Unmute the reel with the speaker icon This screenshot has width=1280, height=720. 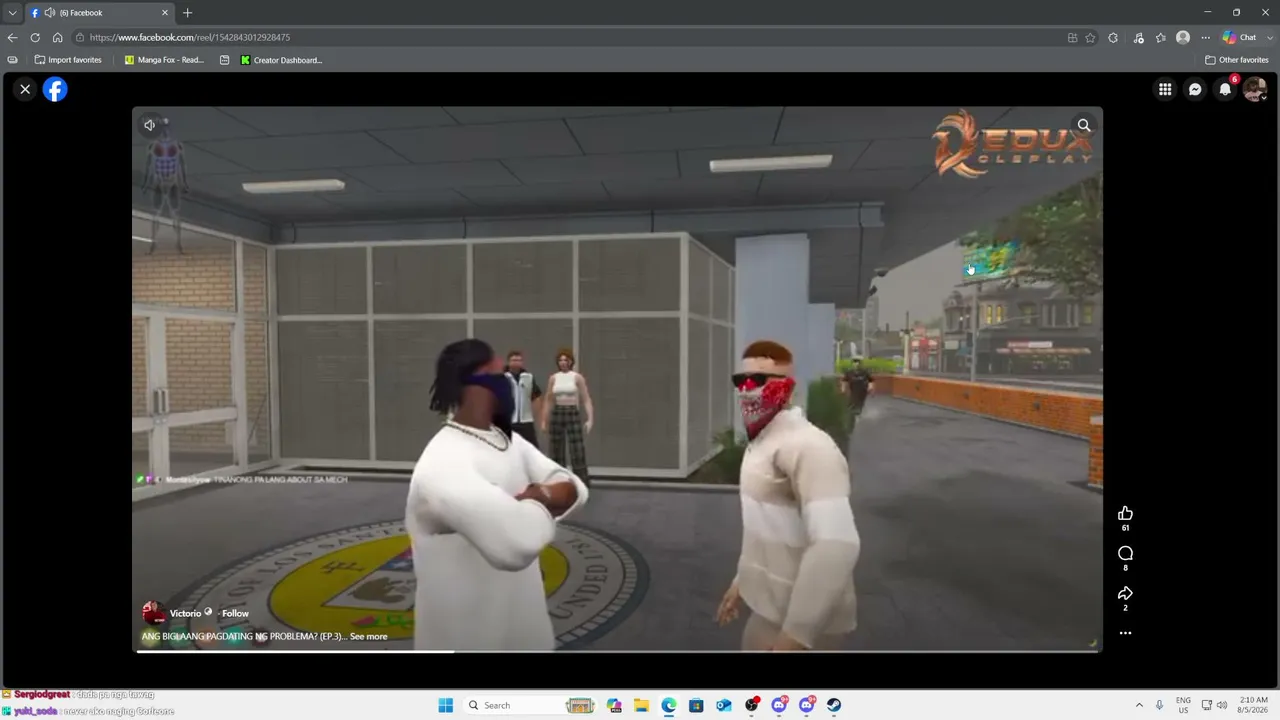point(150,125)
